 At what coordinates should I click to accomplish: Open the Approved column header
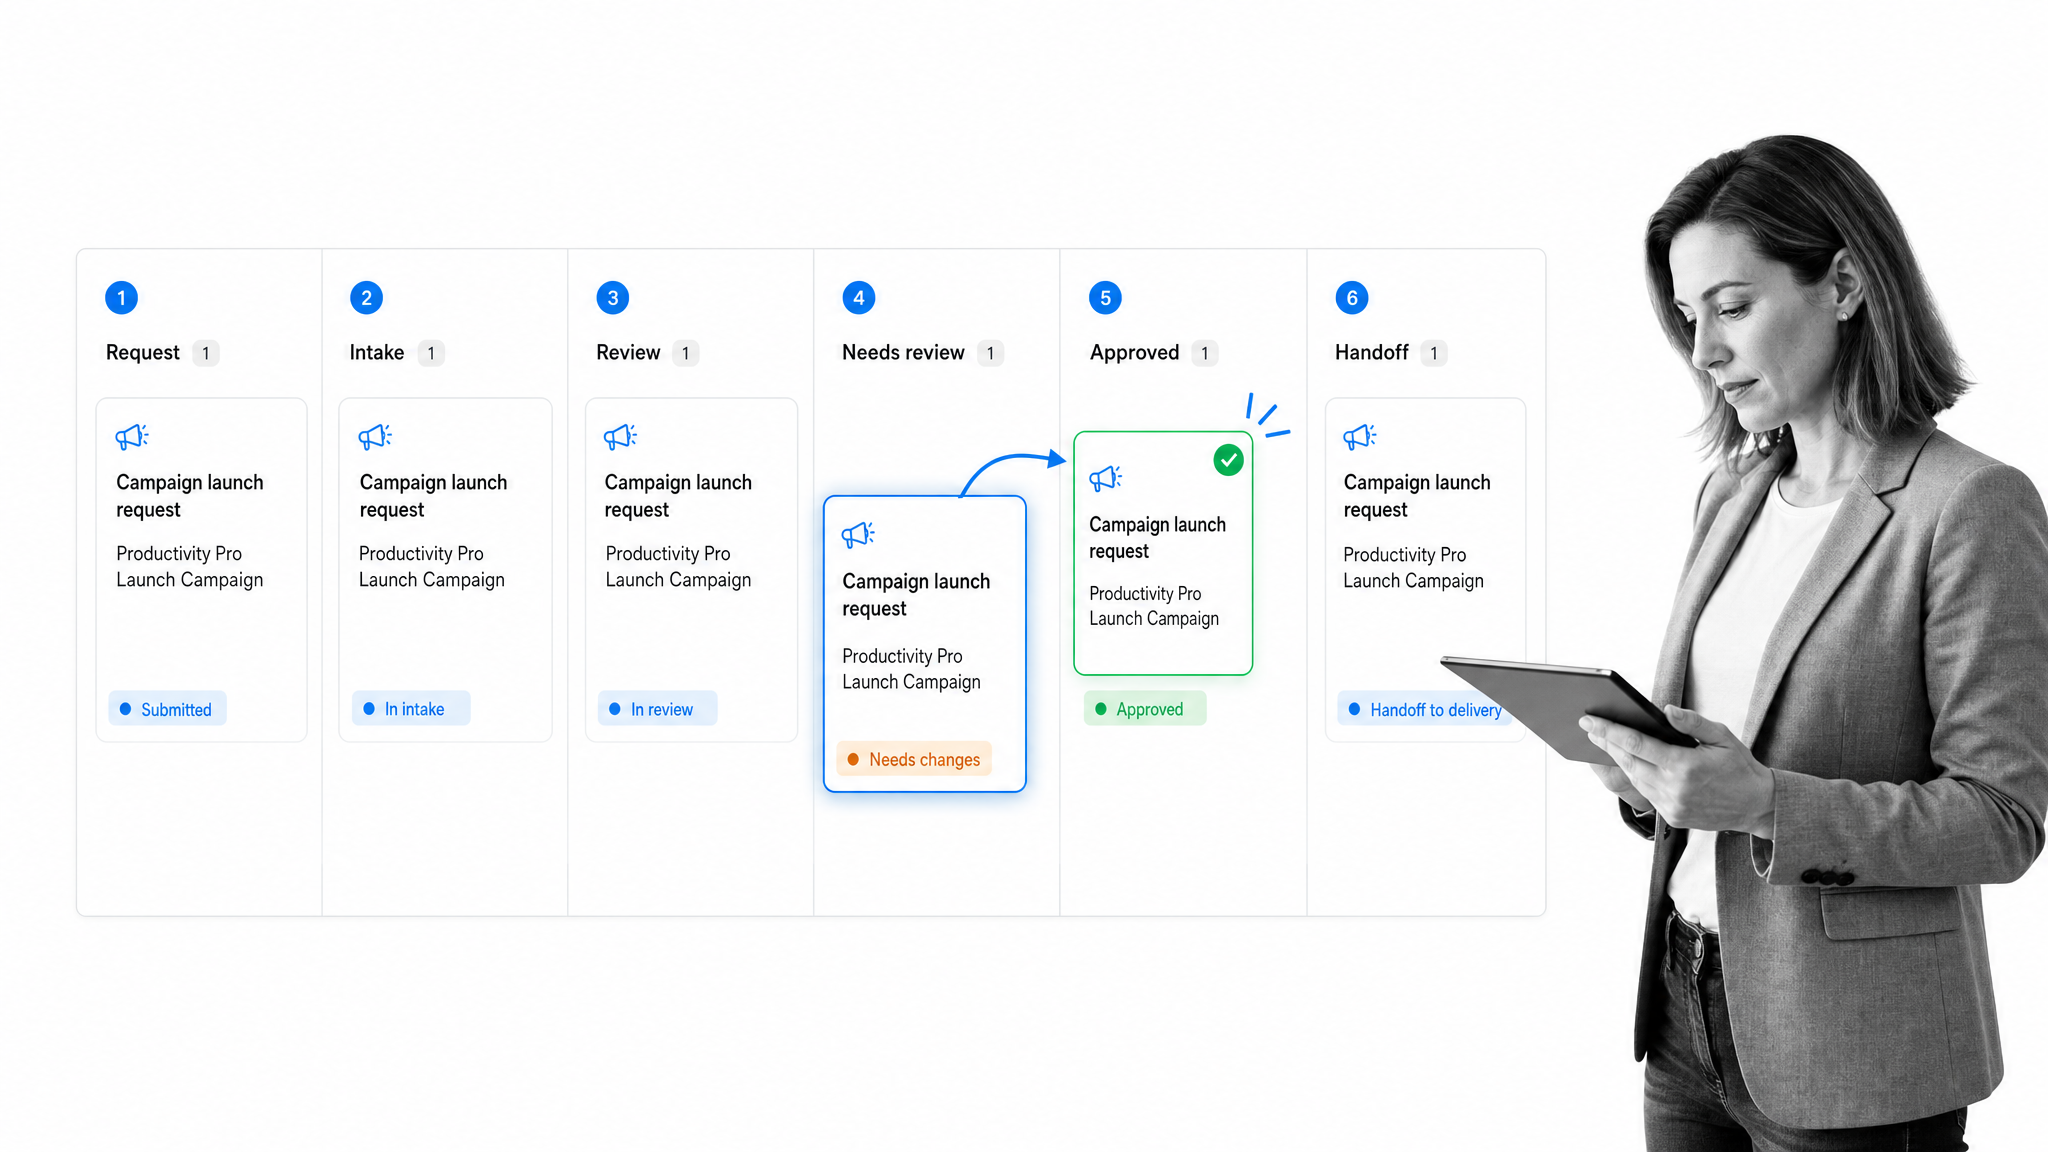(1135, 352)
